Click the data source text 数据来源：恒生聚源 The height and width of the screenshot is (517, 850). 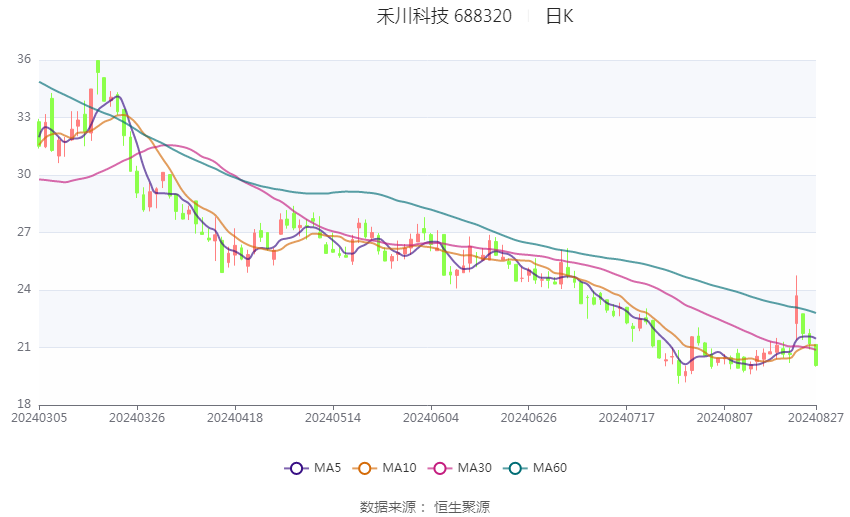click(x=425, y=507)
